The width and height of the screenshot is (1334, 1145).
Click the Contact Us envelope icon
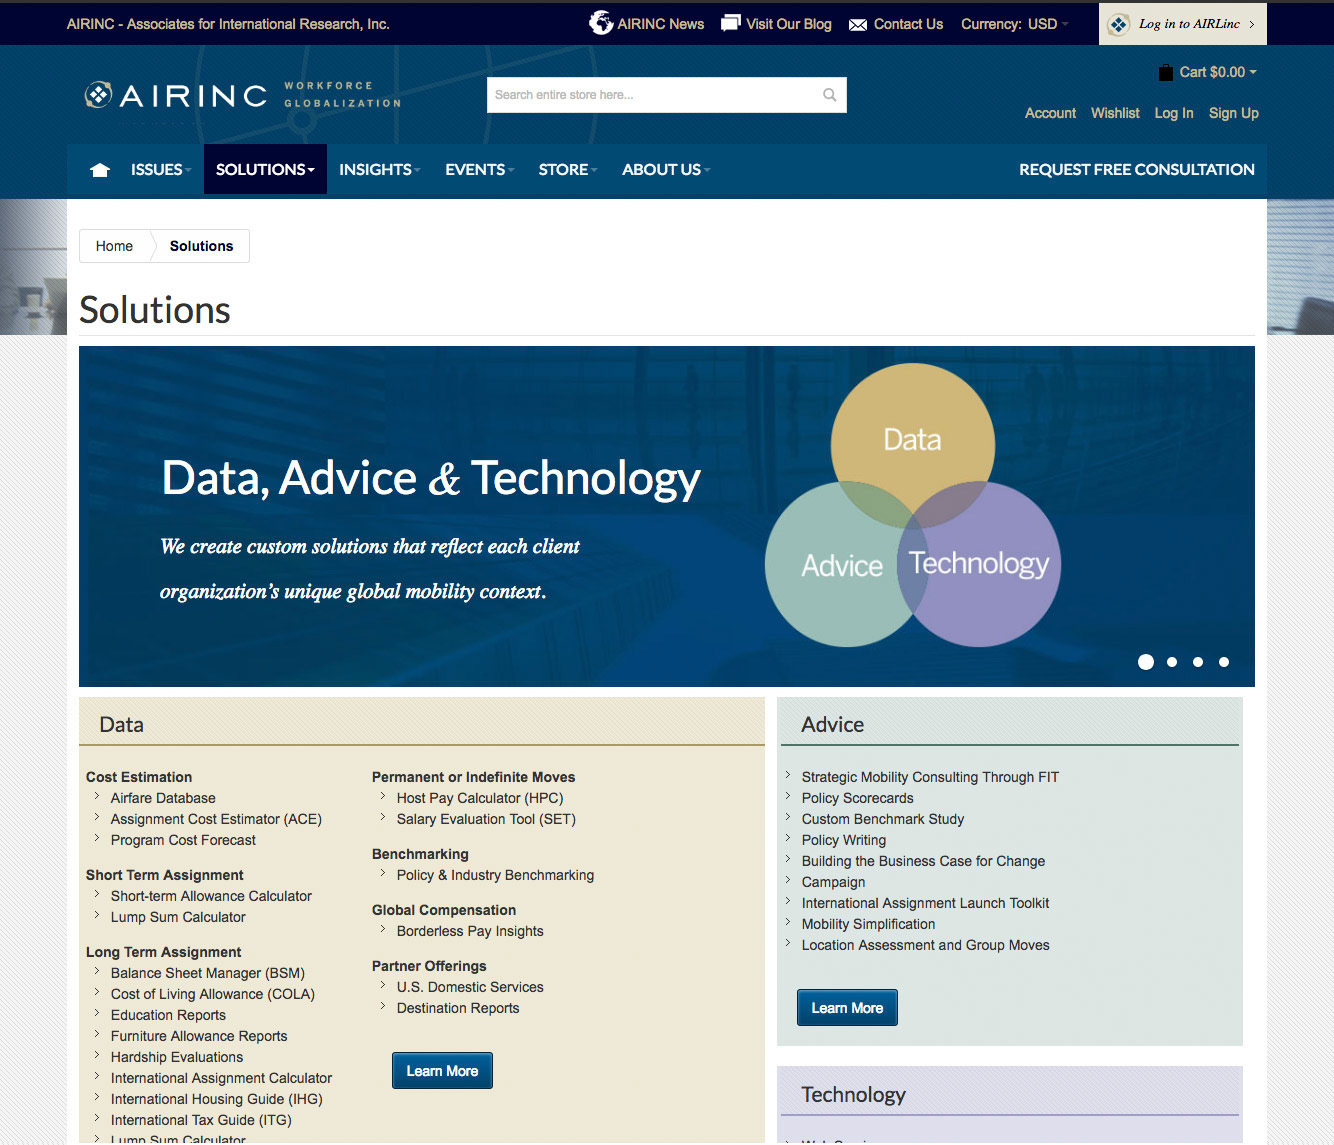pyautogui.click(x=858, y=25)
